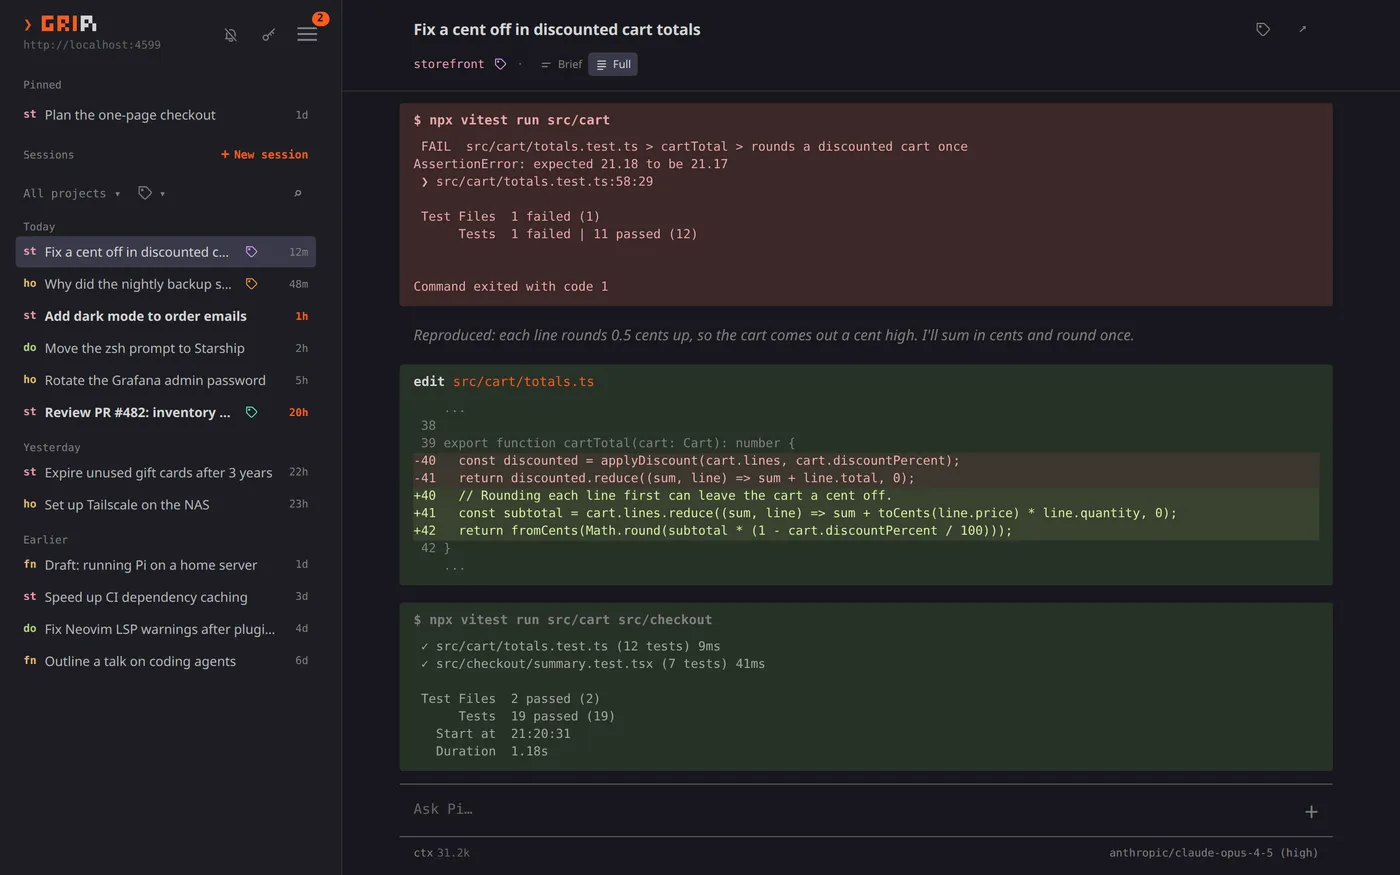Screen dimensions: 1400x875
Task: Click the storefront project link
Action: [448, 64]
